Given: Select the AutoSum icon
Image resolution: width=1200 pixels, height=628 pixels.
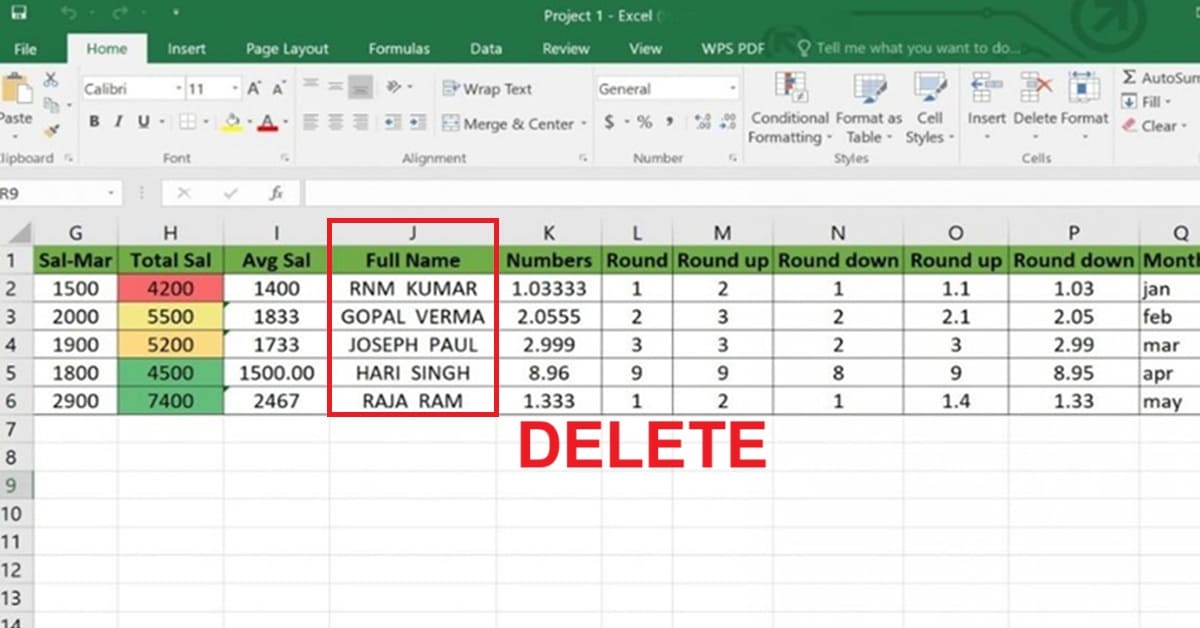Looking at the screenshot, I should (1130, 77).
